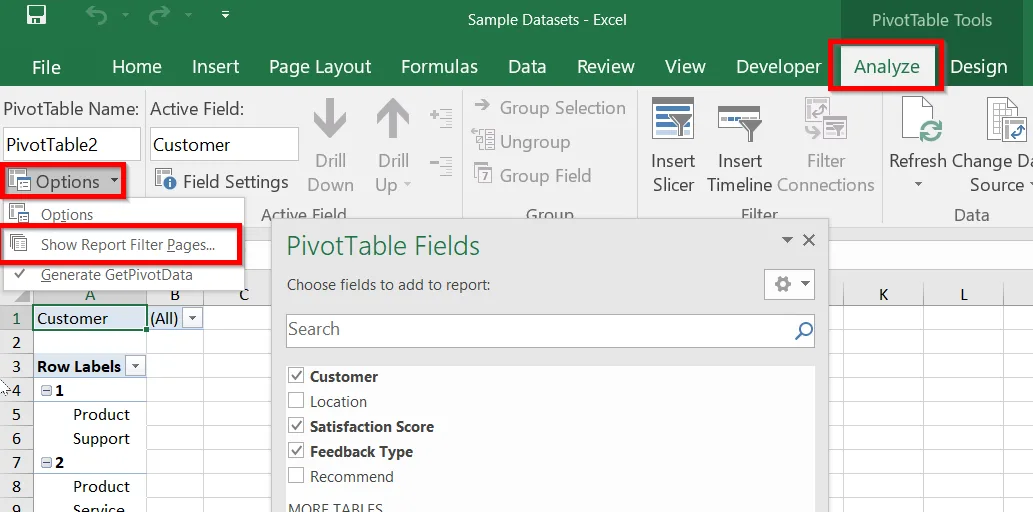Check the Location field checkbox
The height and width of the screenshot is (512, 1033).
[x=296, y=401]
